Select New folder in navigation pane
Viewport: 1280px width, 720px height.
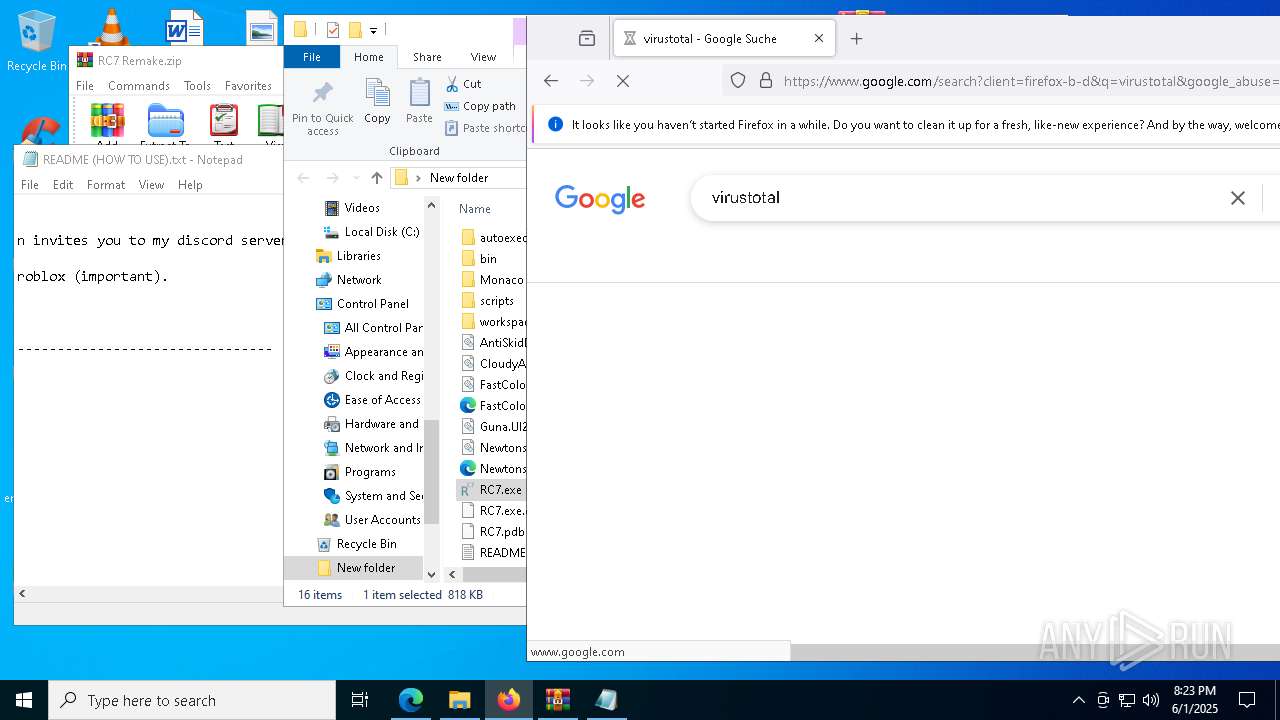[x=365, y=568]
